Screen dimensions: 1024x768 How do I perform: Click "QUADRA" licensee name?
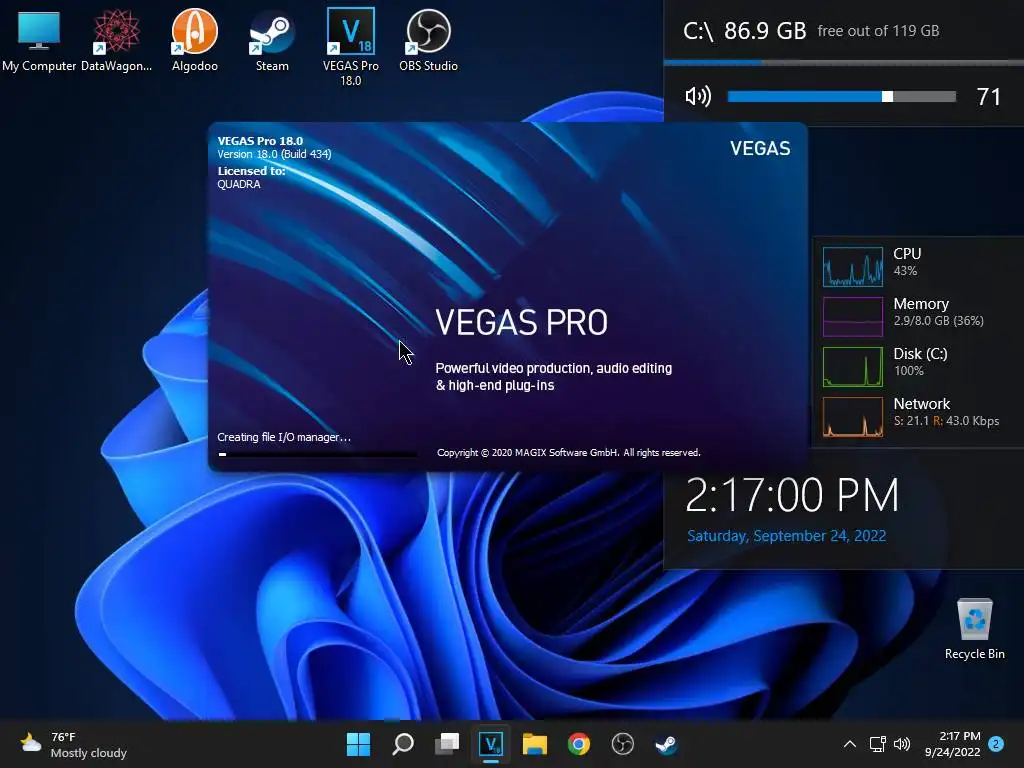pos(239,184)
